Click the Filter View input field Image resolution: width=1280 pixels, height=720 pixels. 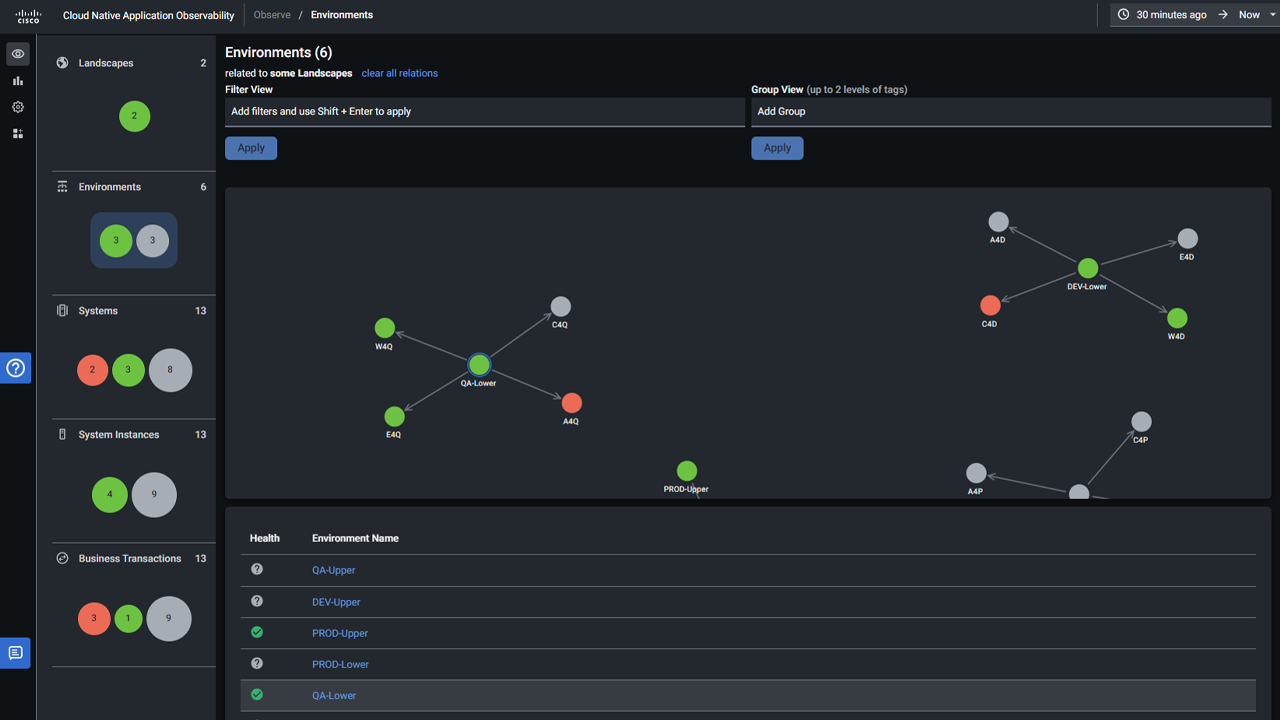(x=485, y=112)
